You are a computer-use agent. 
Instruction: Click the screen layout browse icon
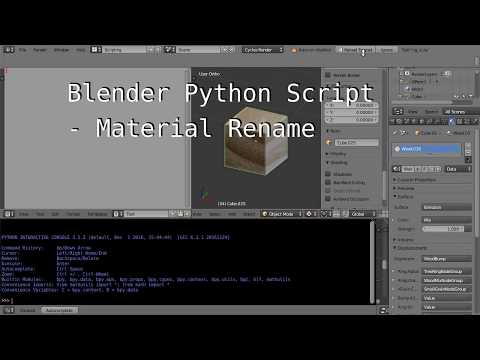click(96, 50)
